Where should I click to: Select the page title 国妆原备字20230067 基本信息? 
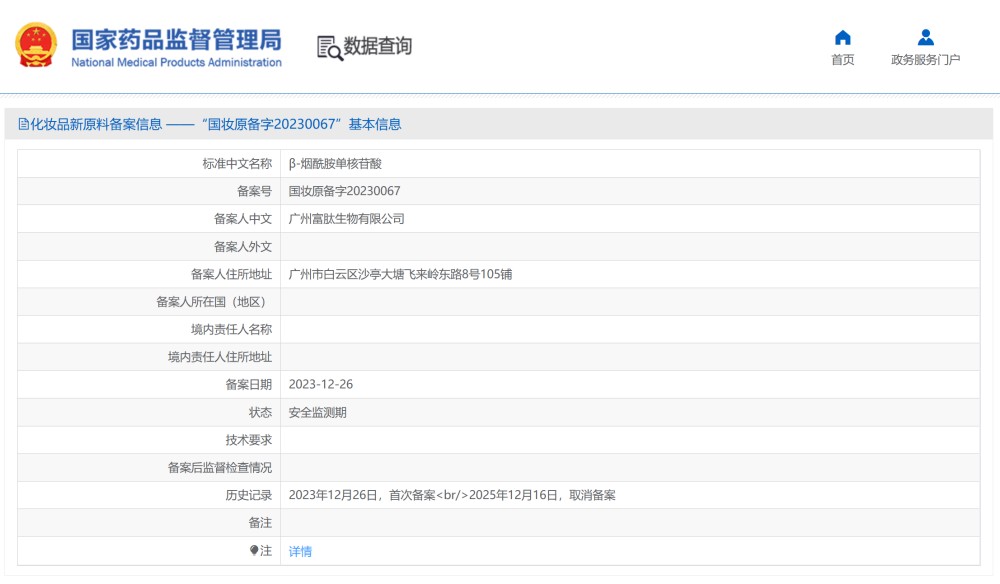pos(215,123)
